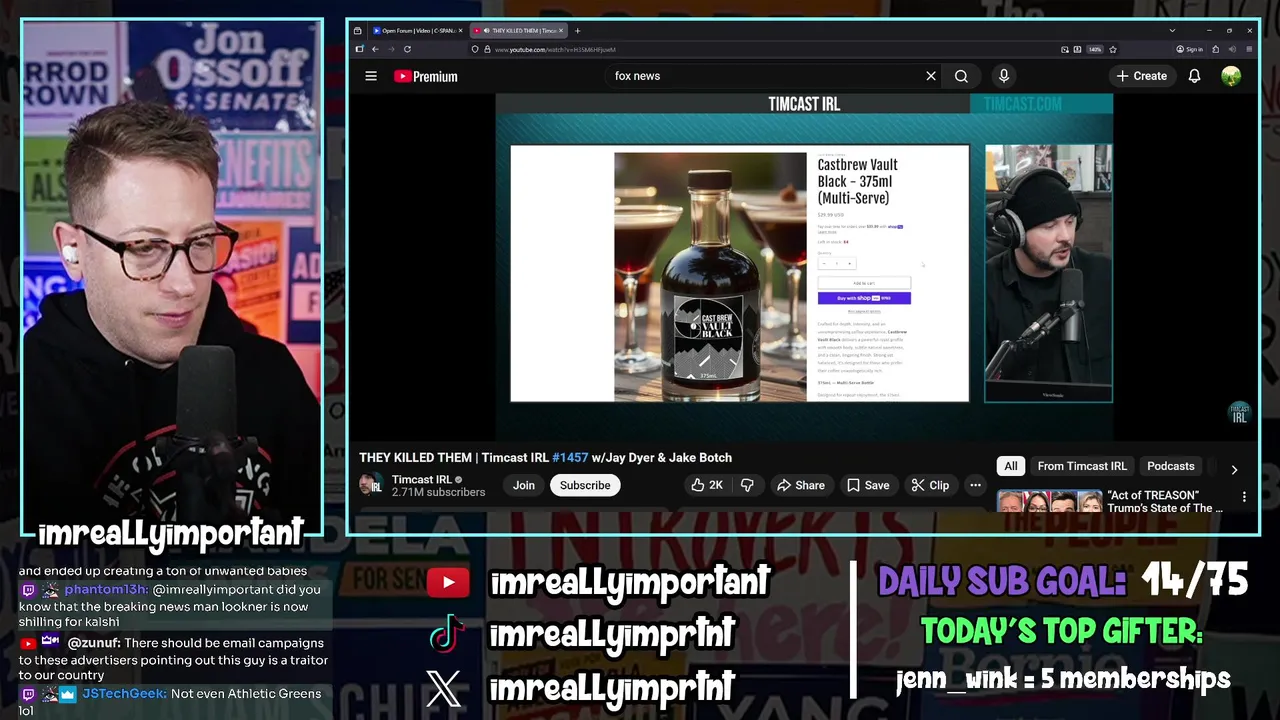Open the account avatar menu

[1231, 76]
